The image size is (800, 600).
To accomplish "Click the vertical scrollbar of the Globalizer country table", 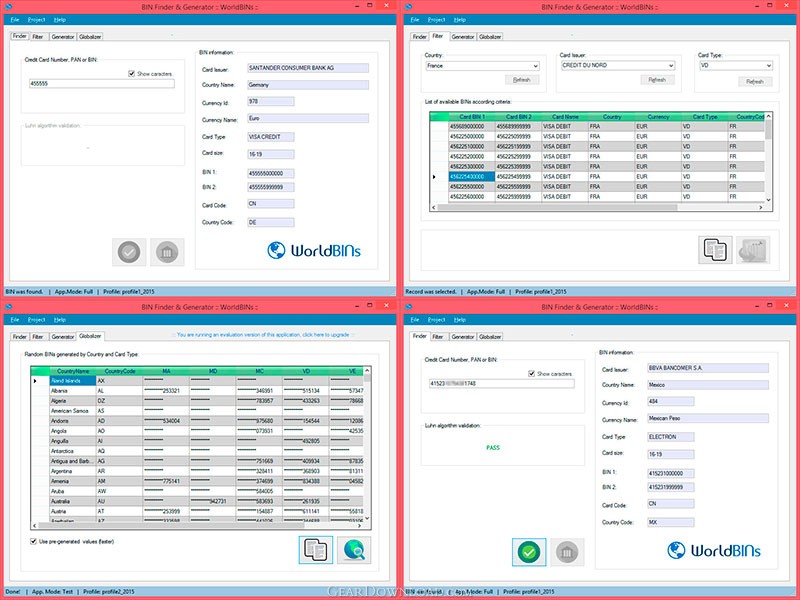I will pyautogui.click(x=367, y=444).
